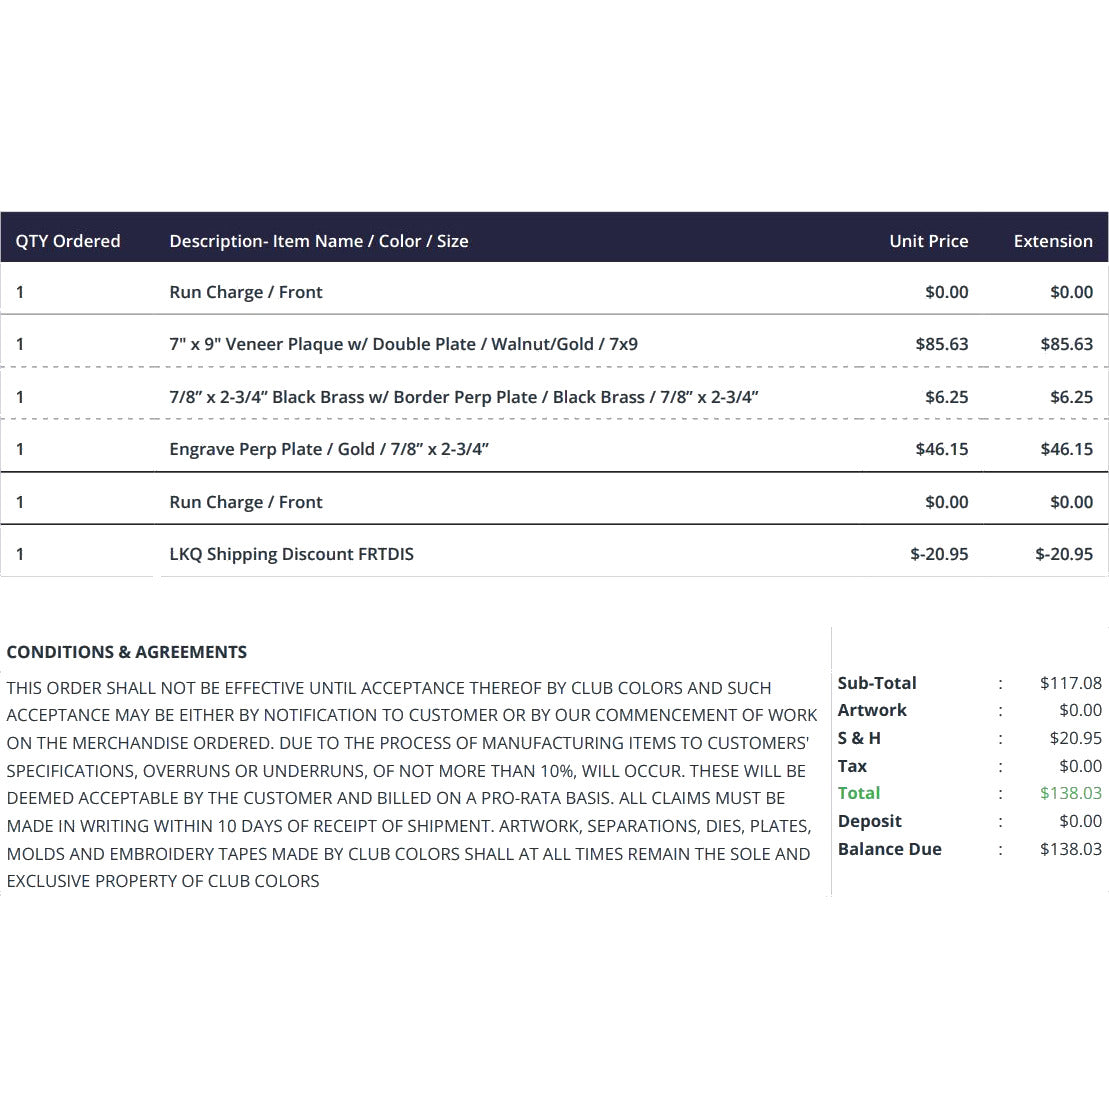Click the Conditions & Agreements heading

coord(127,652)
